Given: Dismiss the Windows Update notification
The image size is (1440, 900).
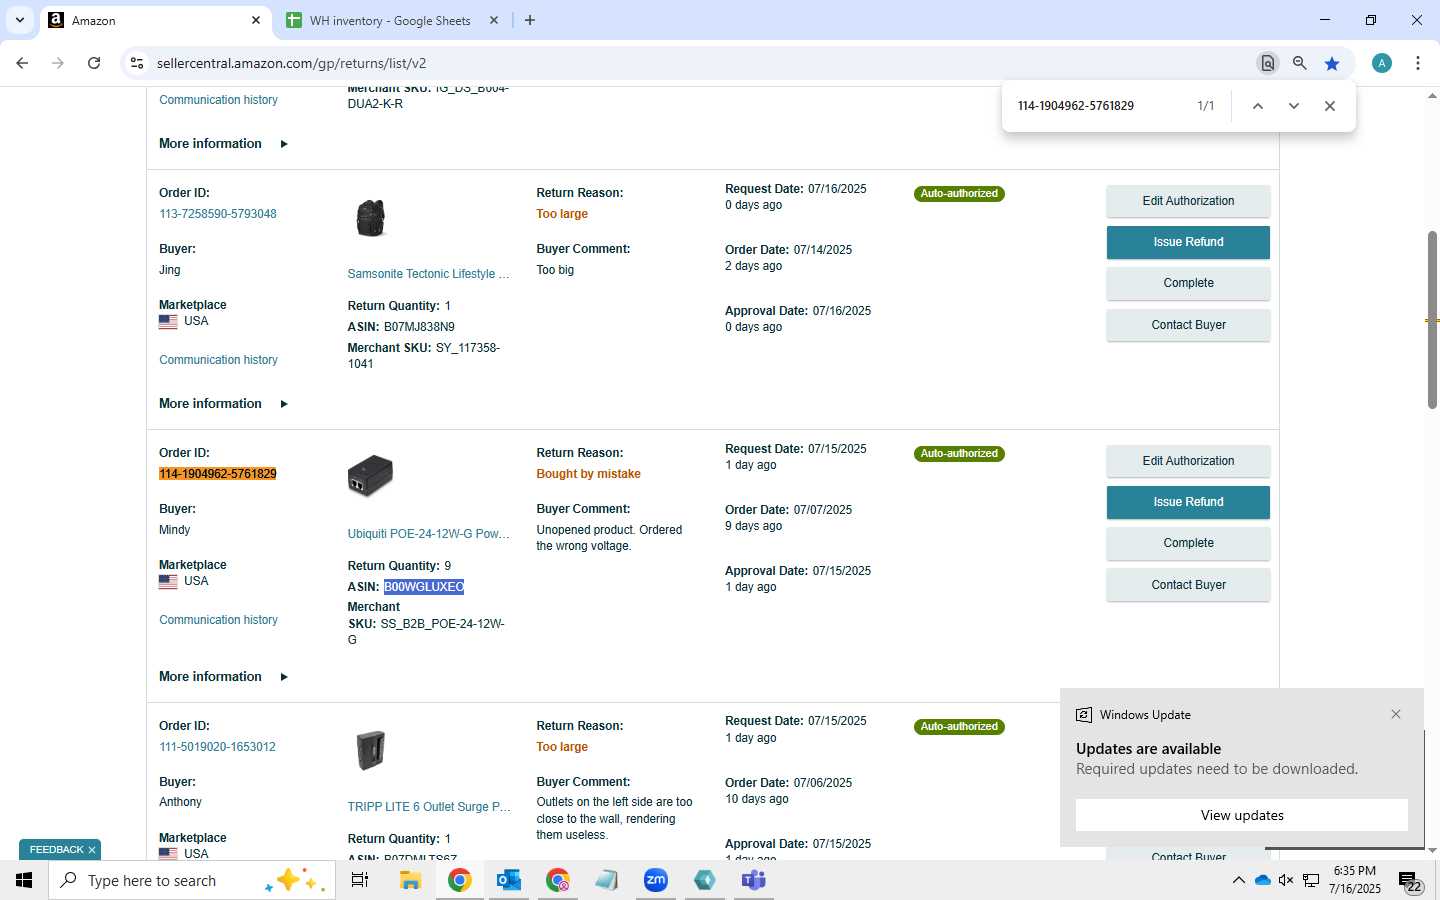Looking at the screenshot, I should pyautogui.click(x=1396, y=714).
